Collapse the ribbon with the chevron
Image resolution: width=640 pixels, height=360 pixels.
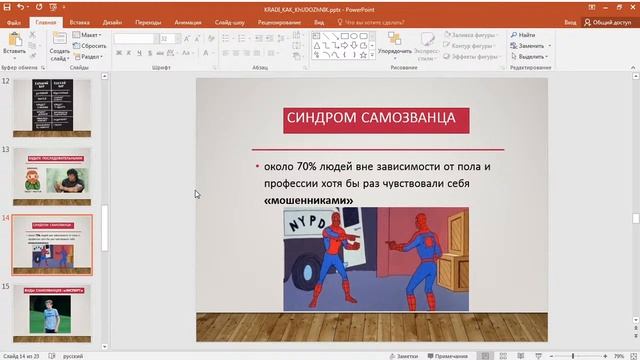tap(633, 68)
